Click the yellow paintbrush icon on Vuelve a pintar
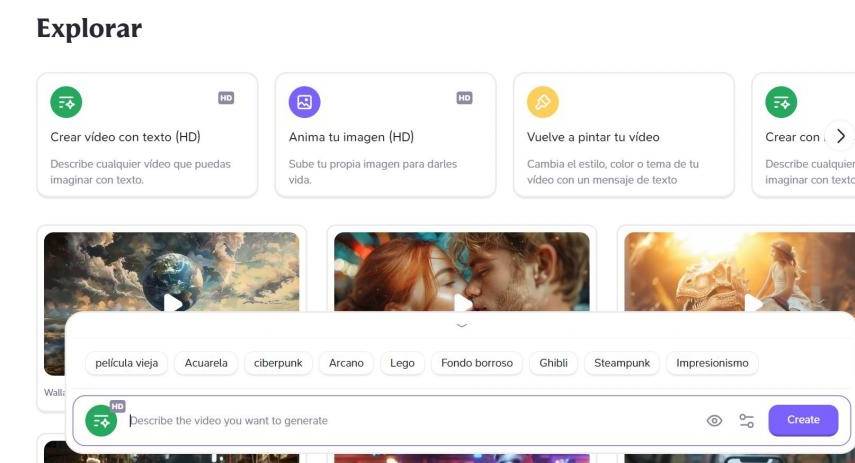This screenshot has width=855, height=463. 543,102
